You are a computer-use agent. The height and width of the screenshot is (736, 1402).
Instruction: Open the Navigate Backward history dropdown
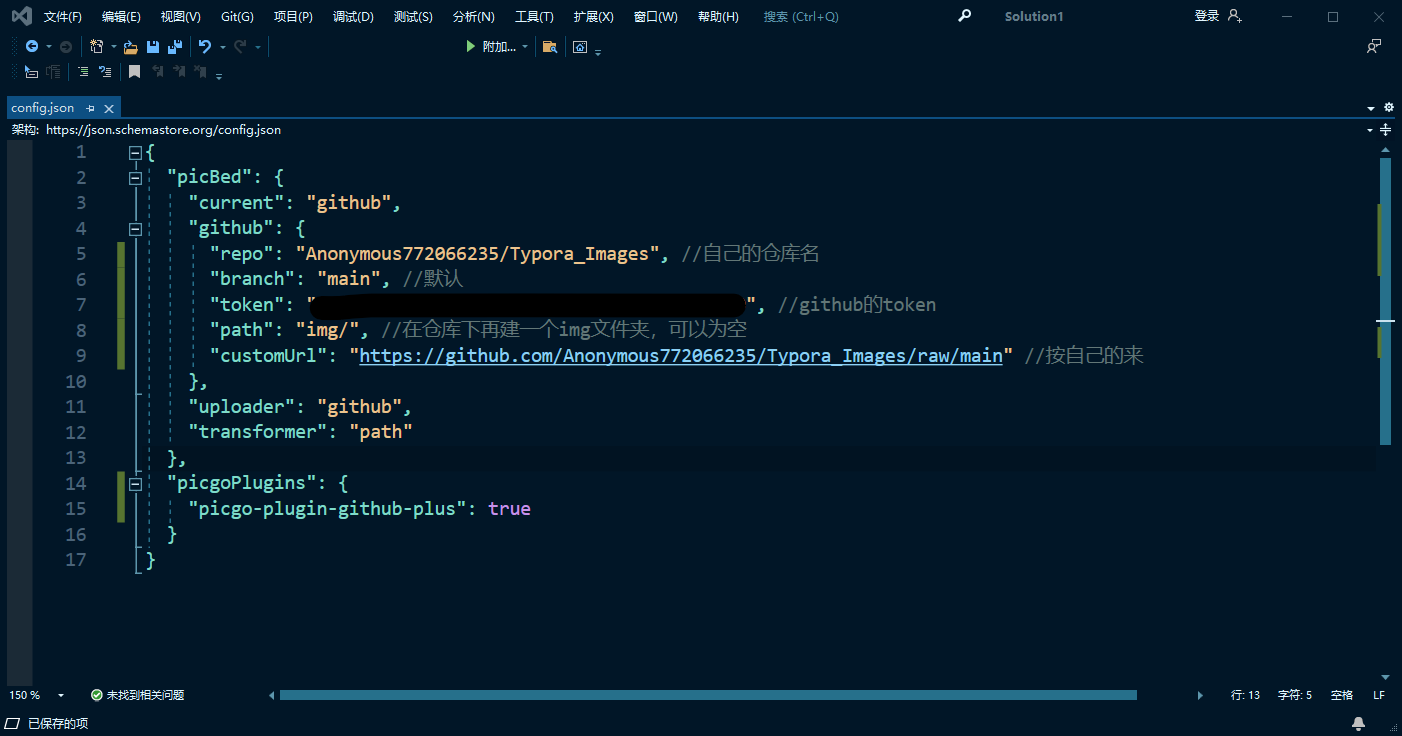point(48,47)
